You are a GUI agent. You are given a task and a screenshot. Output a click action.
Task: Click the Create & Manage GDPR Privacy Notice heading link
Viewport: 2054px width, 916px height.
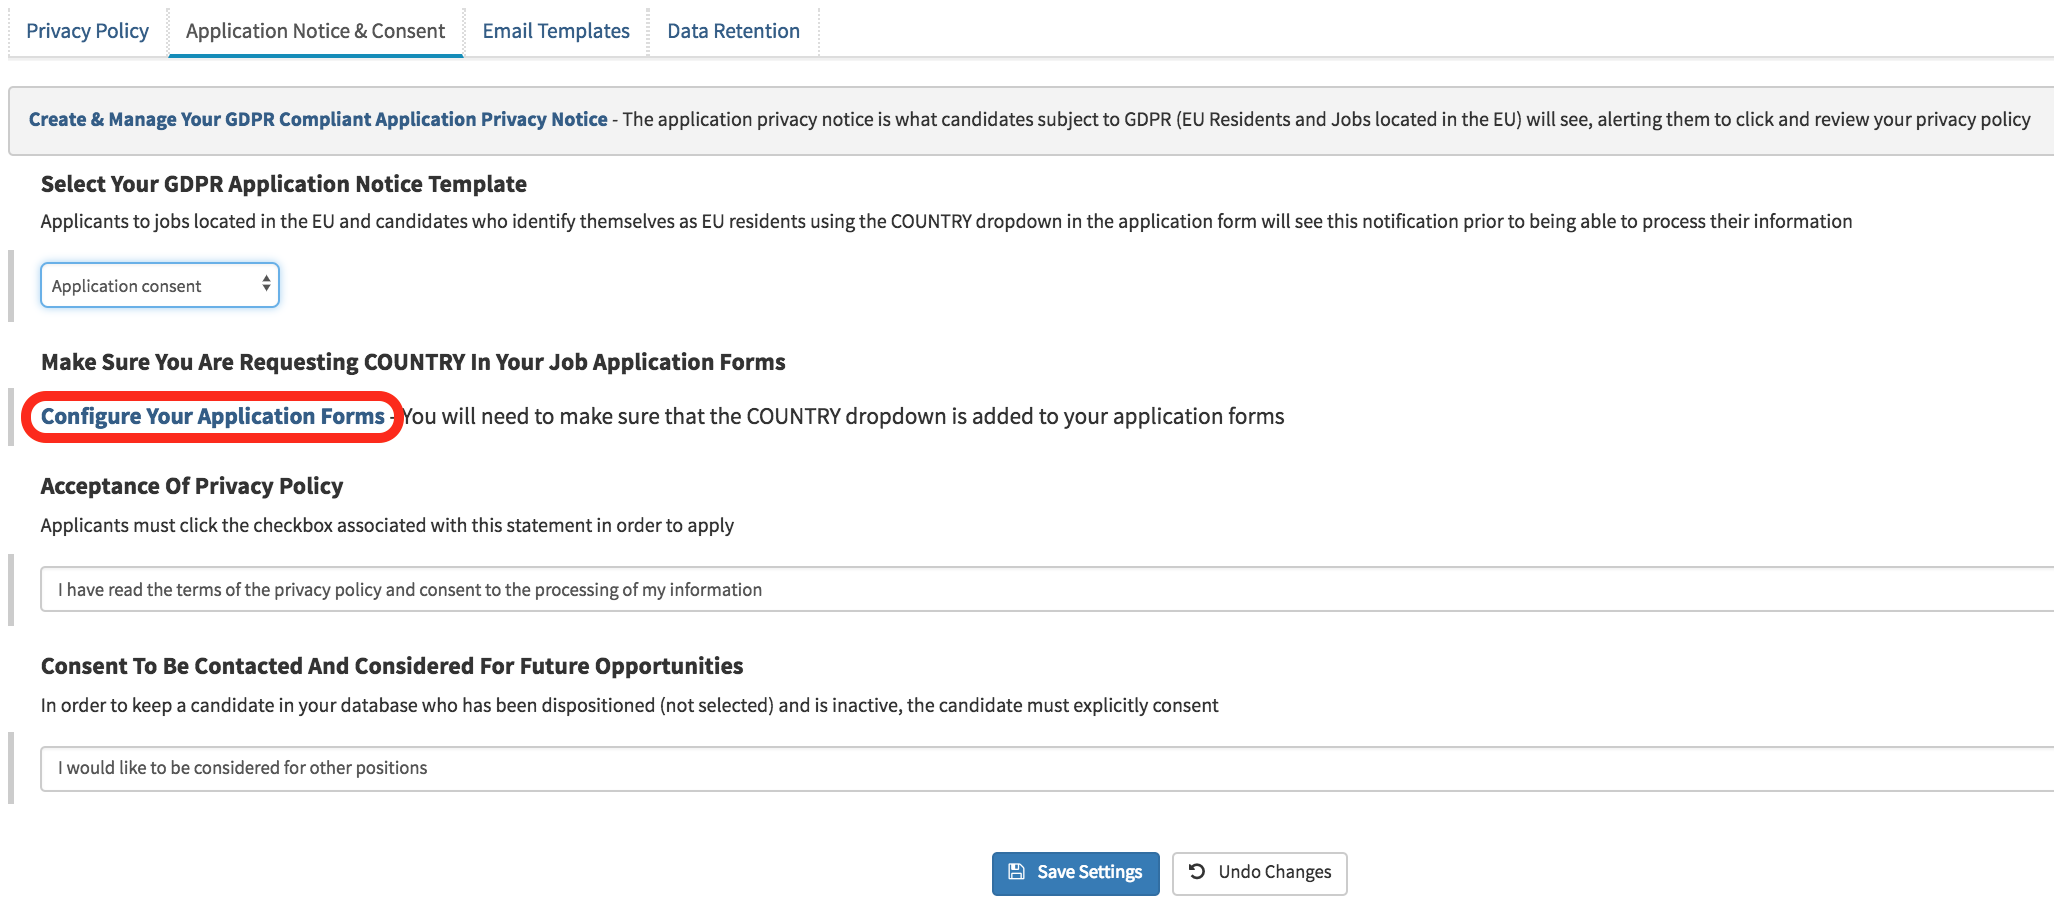pos(317,118)
